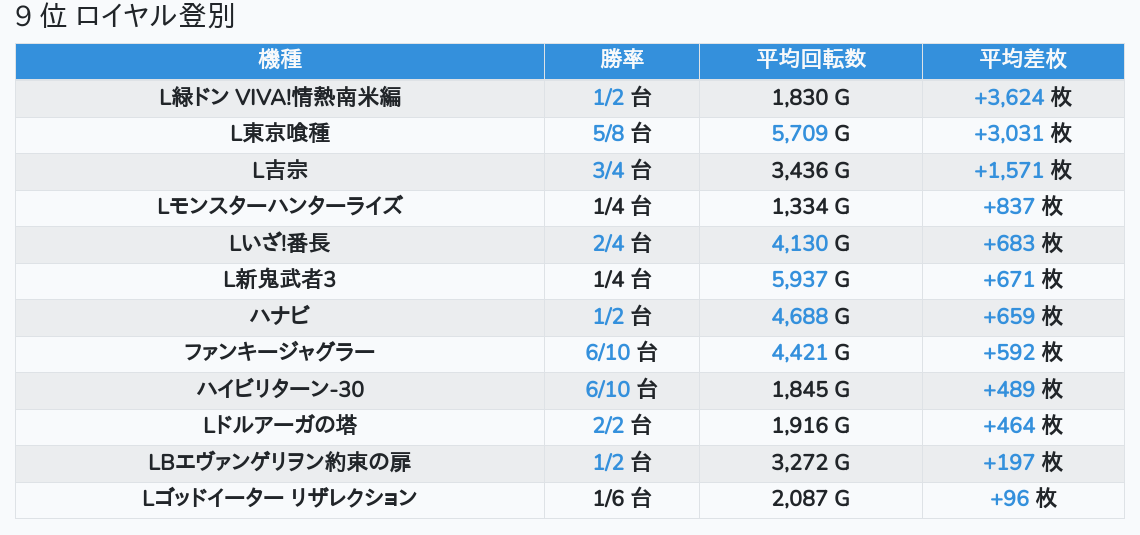Click the 平均差枚 column header

pos(1023,60)
